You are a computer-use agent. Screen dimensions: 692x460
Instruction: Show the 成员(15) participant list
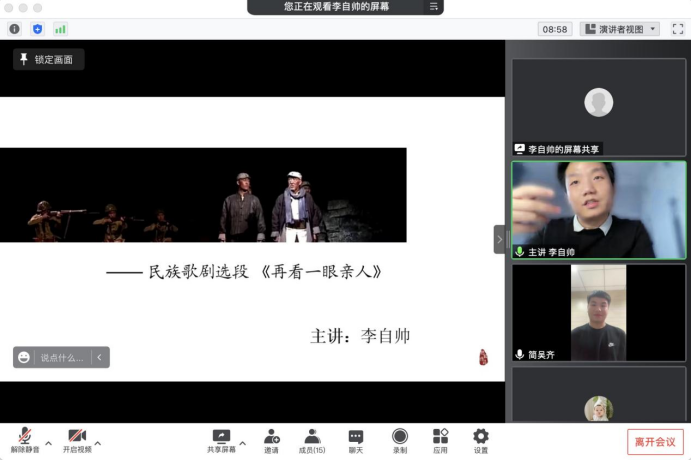pos(312,441)
